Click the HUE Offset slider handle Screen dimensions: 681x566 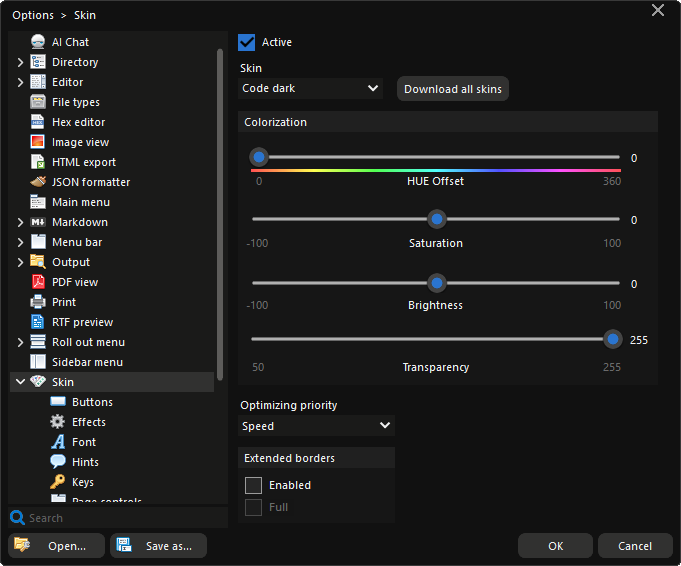(x=259, y=157)
